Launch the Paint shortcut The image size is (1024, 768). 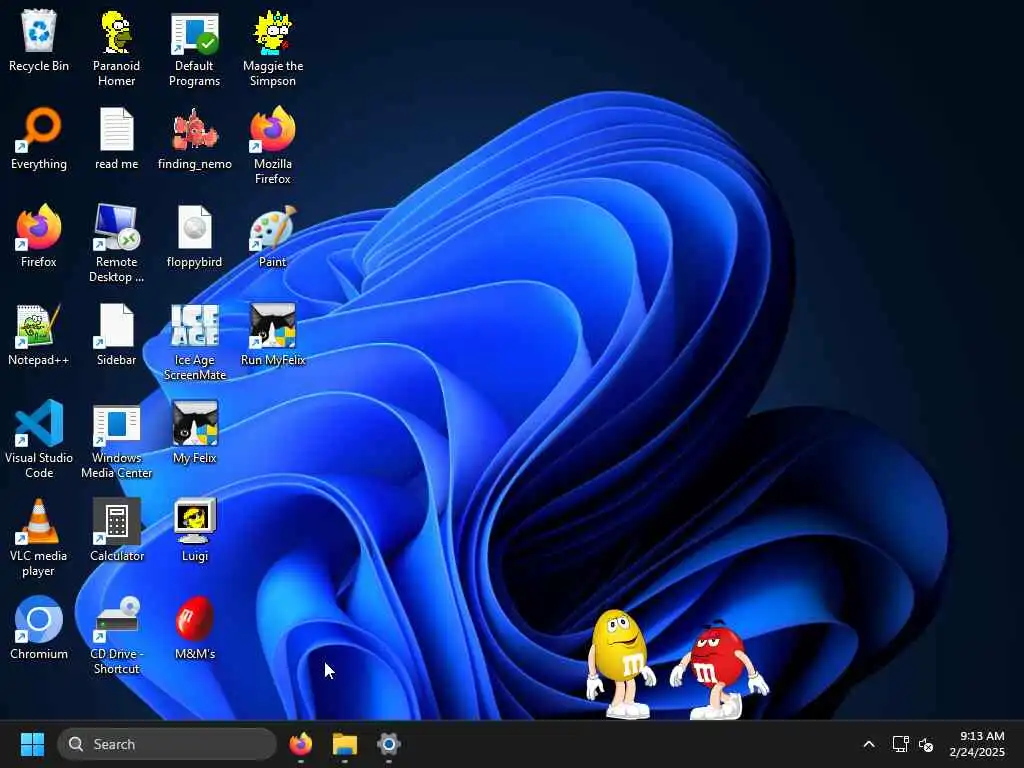click(x=272, y=236)
